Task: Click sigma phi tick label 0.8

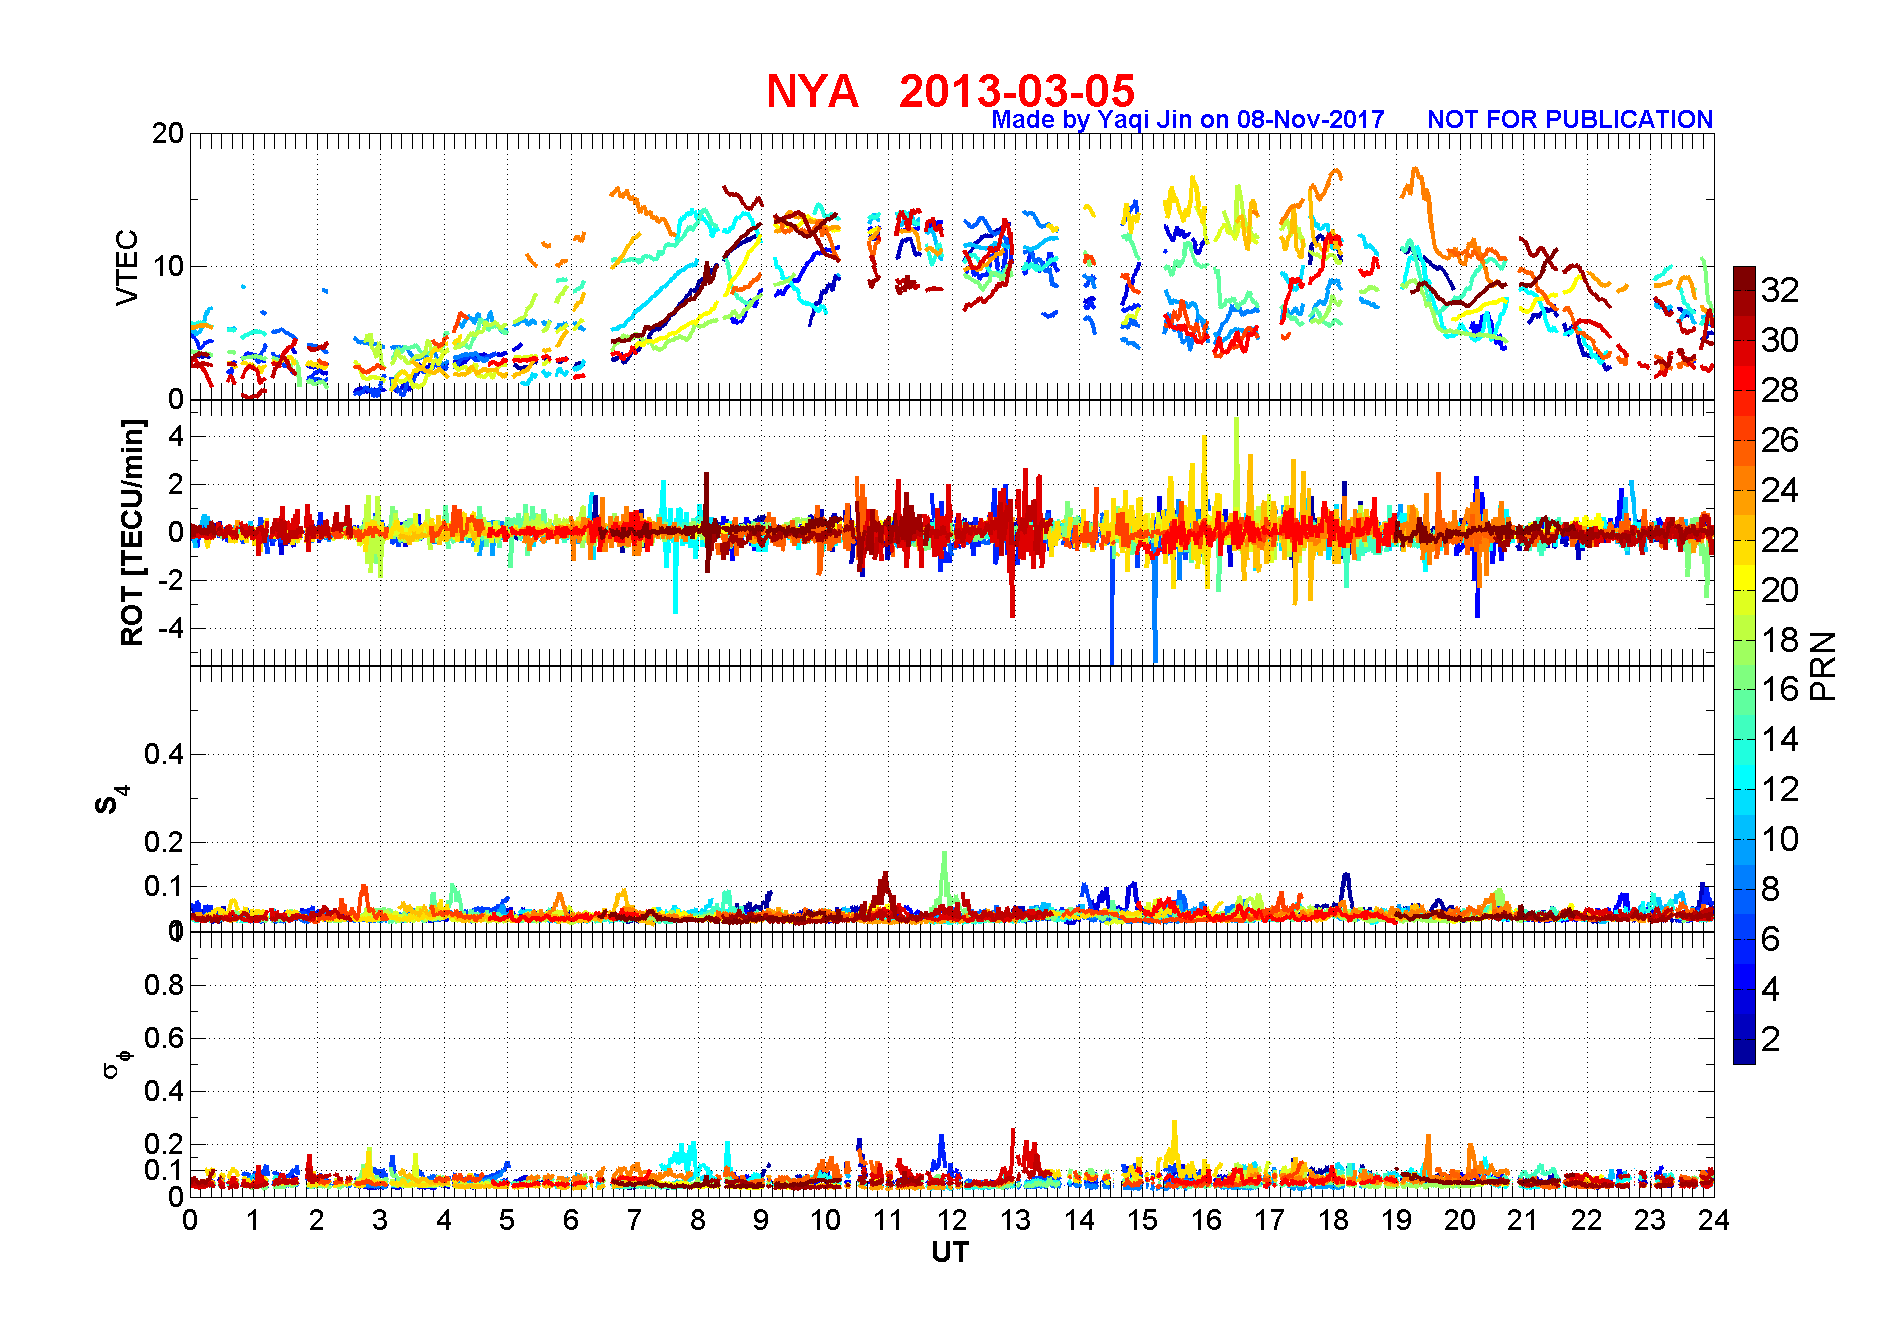Action: point(164,985)
